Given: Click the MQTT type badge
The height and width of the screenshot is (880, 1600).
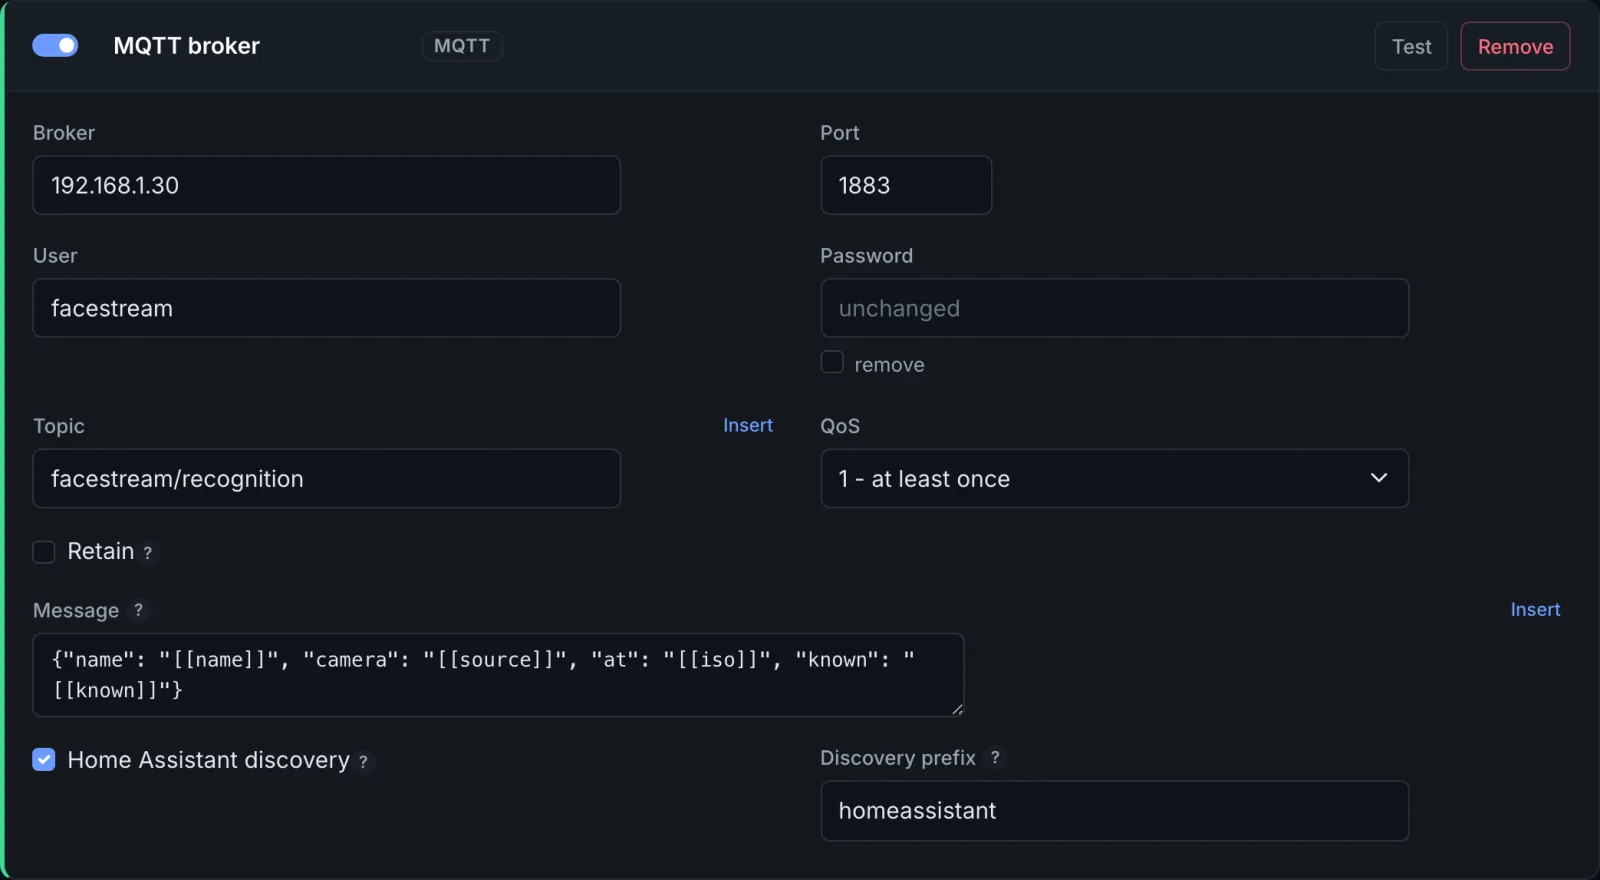Looking at the screenshot, I should [x=462, y=46].
